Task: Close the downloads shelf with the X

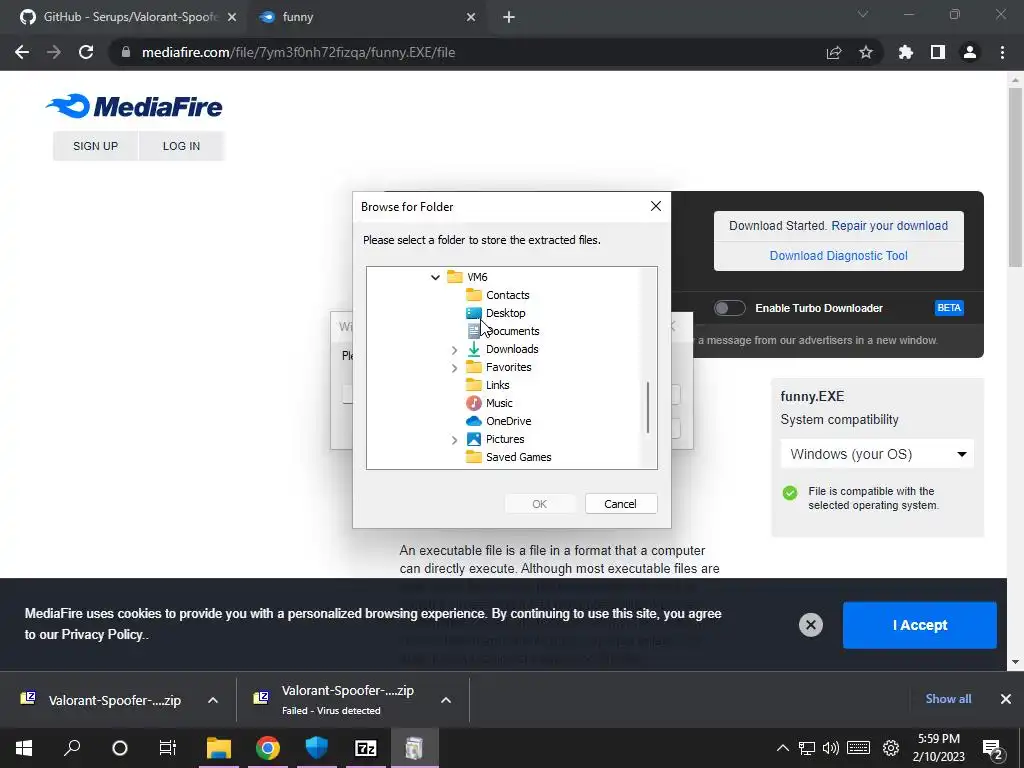Action: (x=1006, y=699)
